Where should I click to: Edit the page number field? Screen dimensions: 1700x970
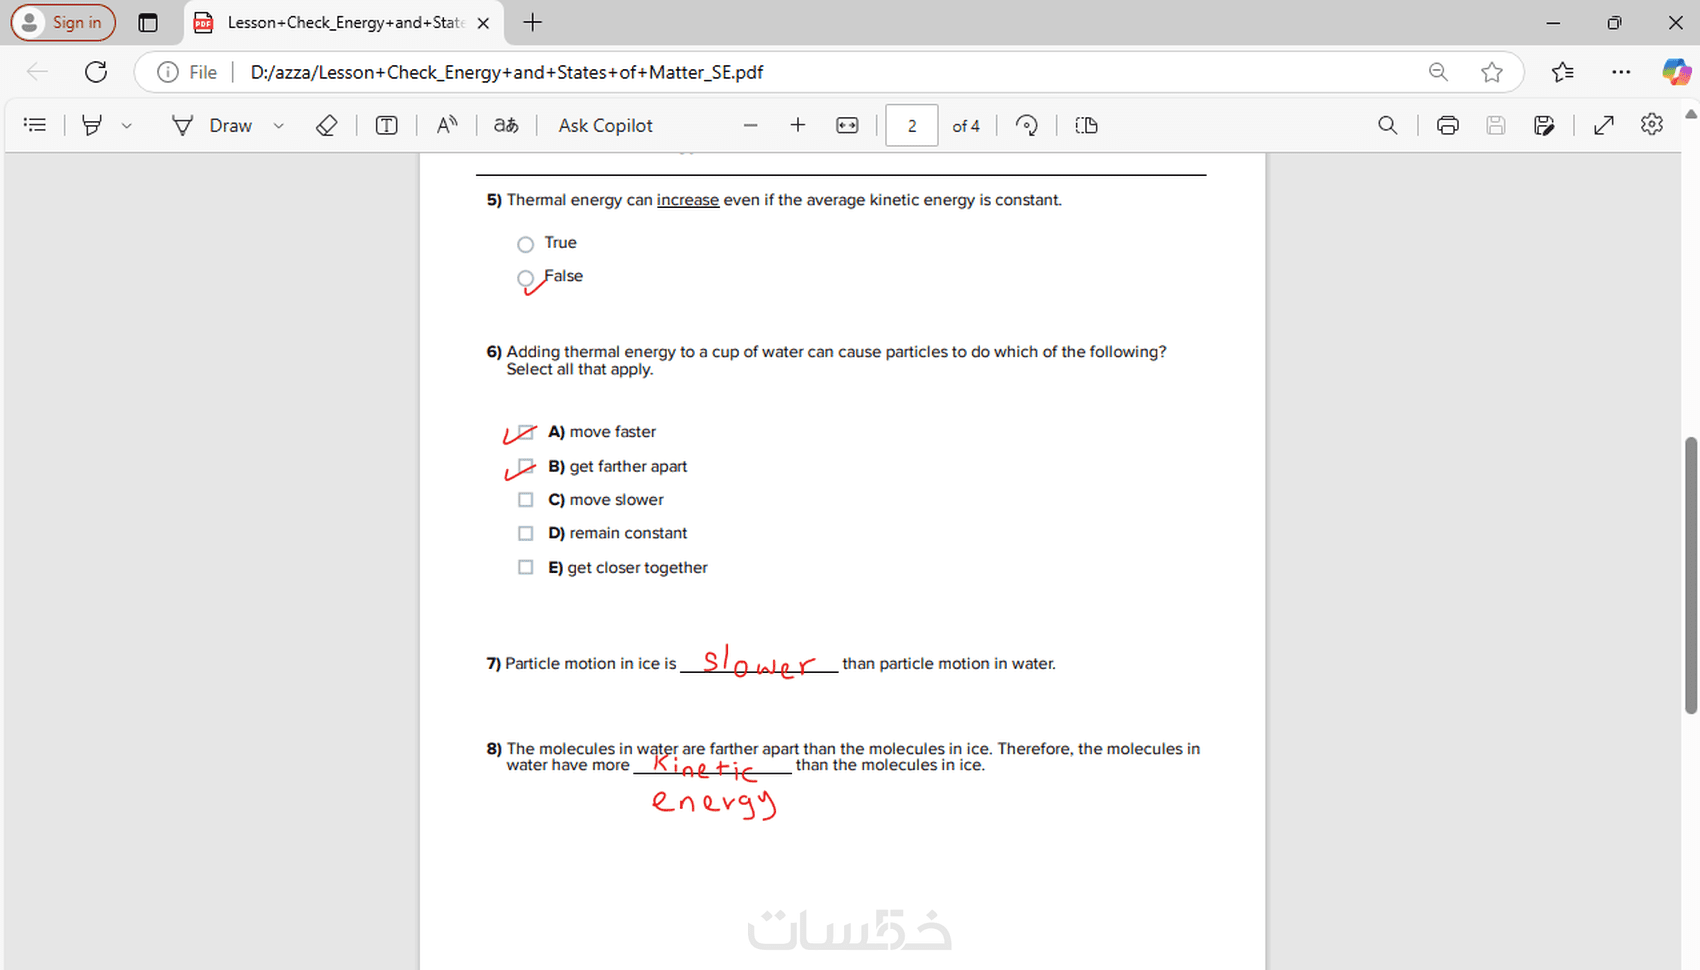click(x=912, y=125)
